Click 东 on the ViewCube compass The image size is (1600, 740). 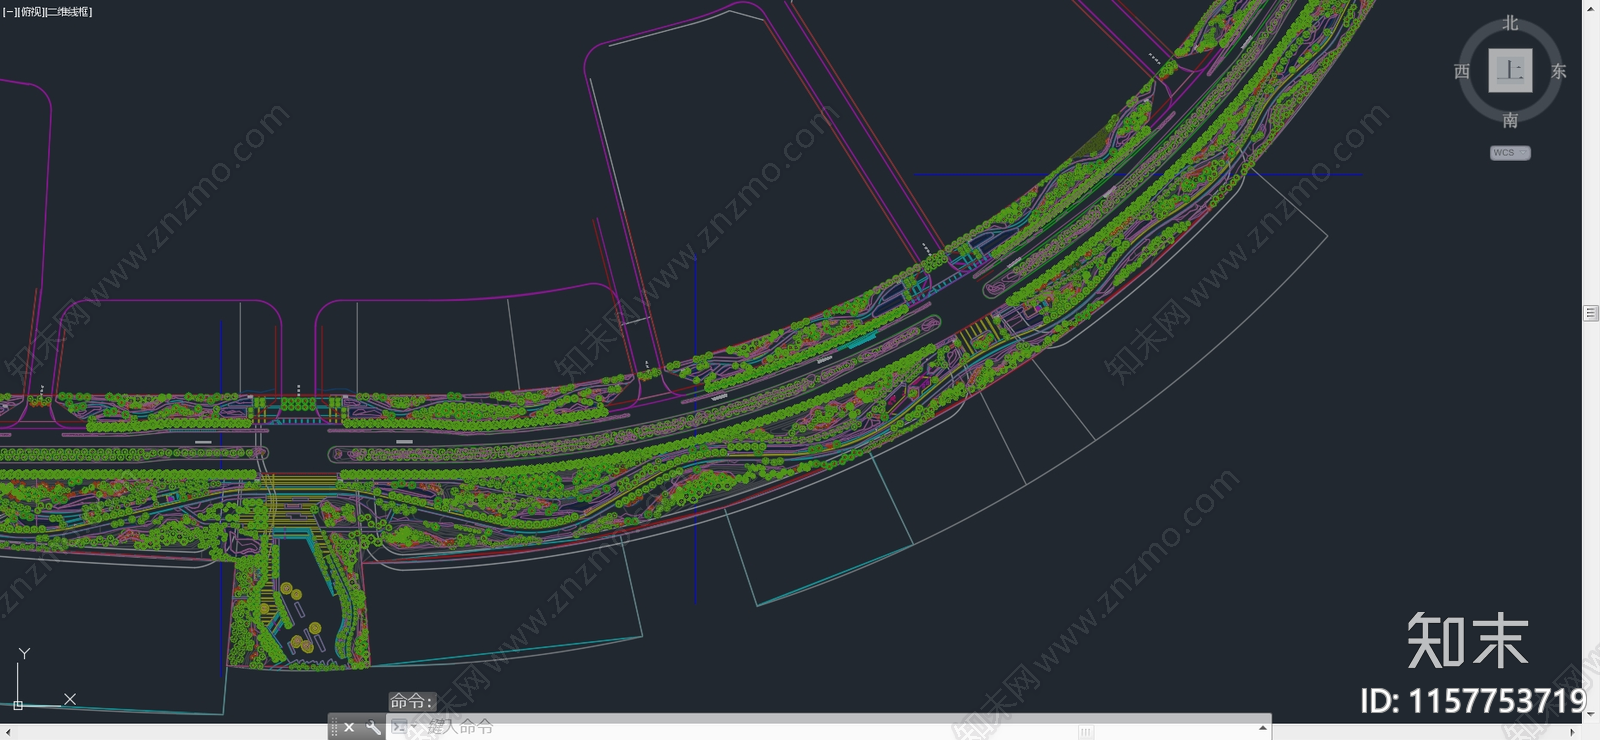(1558, 72)
